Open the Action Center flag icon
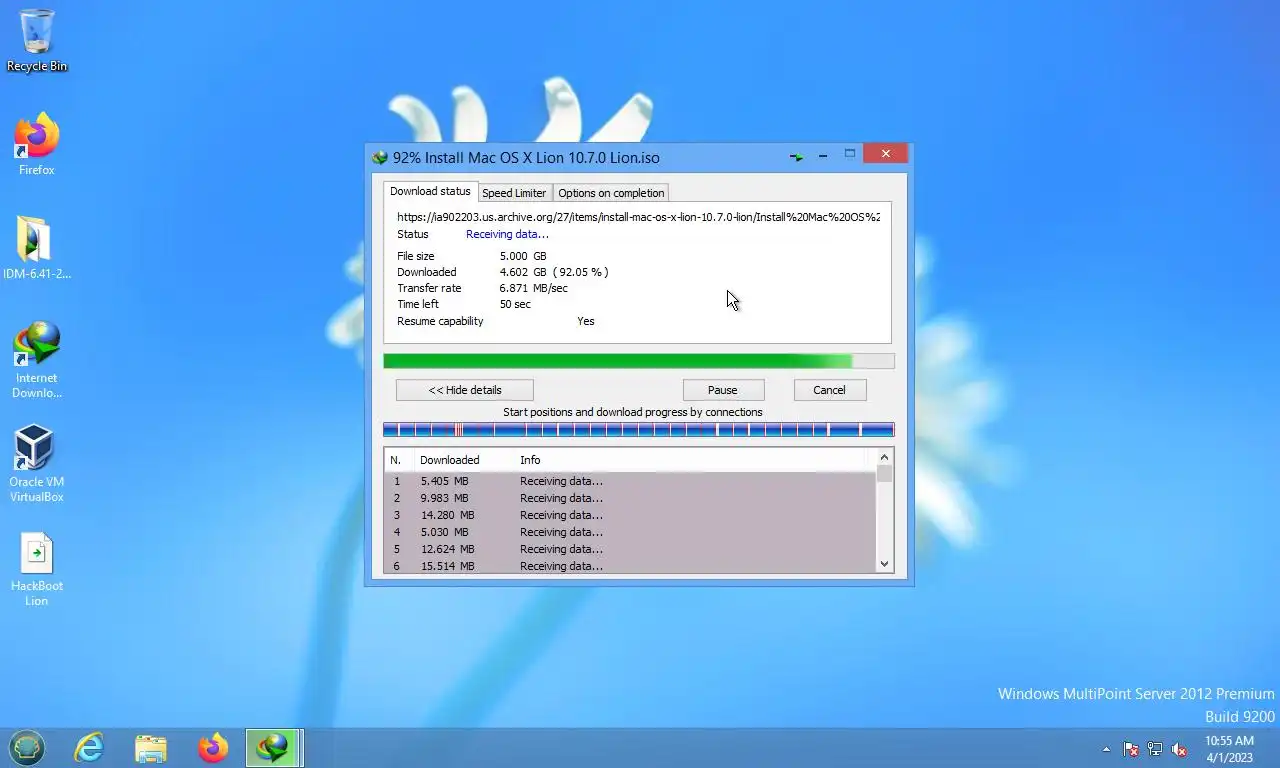 (1131, 749)
